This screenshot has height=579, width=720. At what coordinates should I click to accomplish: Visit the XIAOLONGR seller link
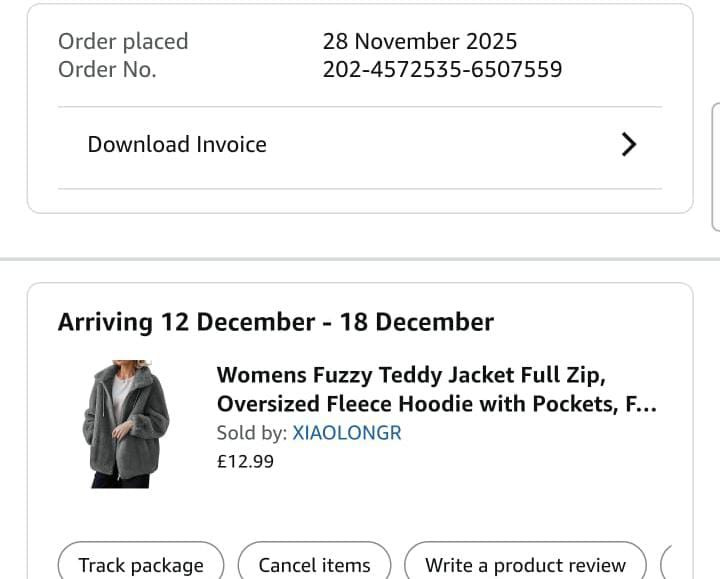(x=346, y=433)
